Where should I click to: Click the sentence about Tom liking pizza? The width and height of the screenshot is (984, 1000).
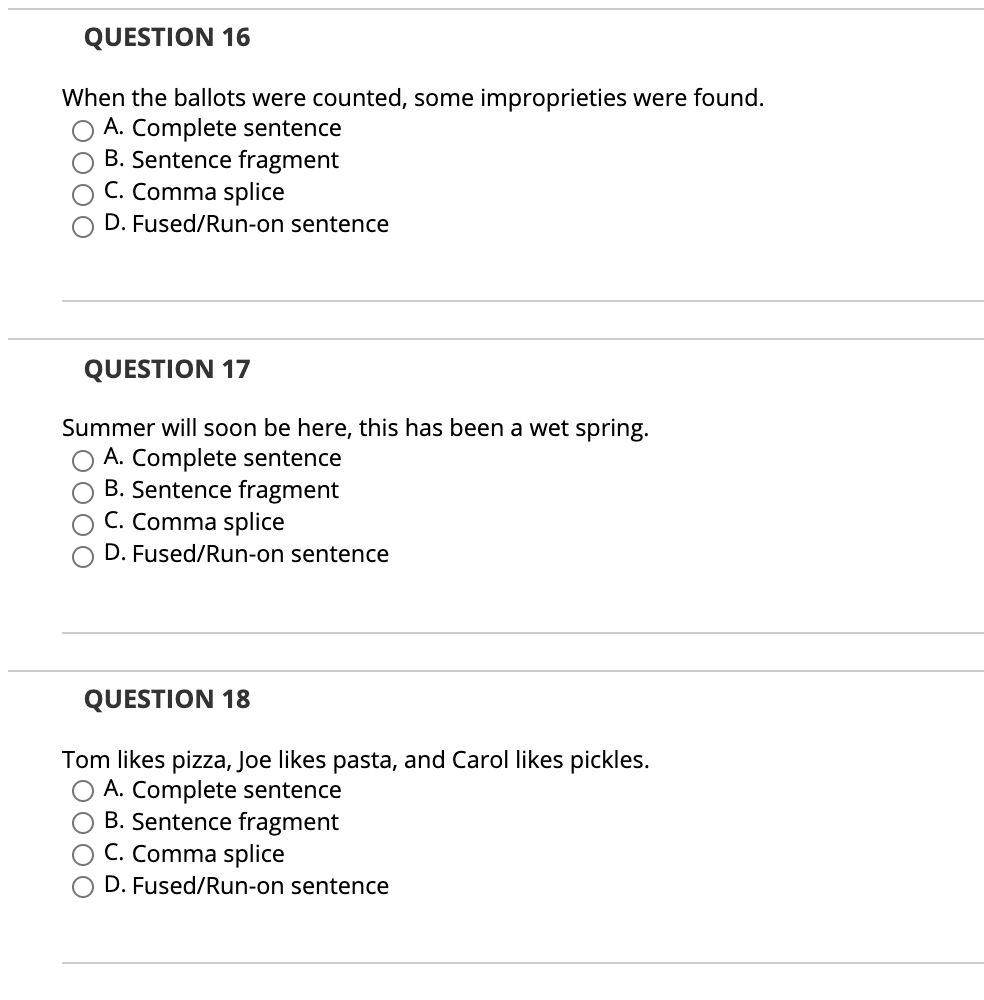point(356,760)
